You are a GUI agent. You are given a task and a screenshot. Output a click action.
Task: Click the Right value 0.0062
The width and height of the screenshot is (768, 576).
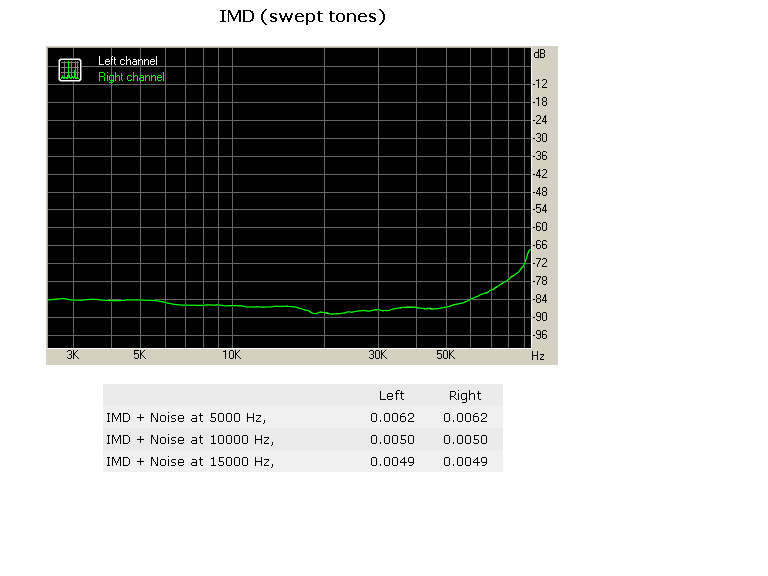point(465,417)
